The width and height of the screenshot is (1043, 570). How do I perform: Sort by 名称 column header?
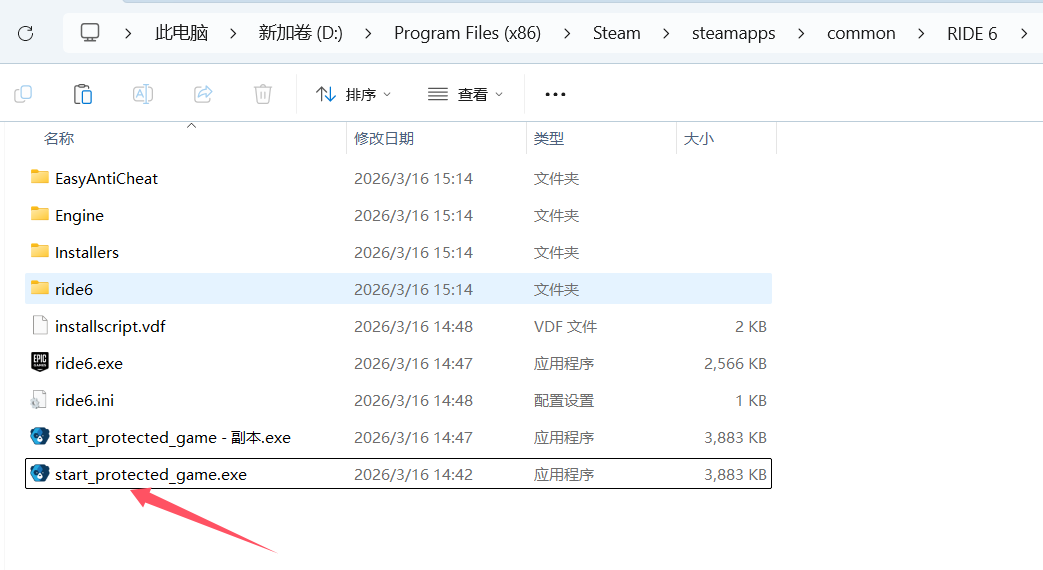click(x=59, y=139)
